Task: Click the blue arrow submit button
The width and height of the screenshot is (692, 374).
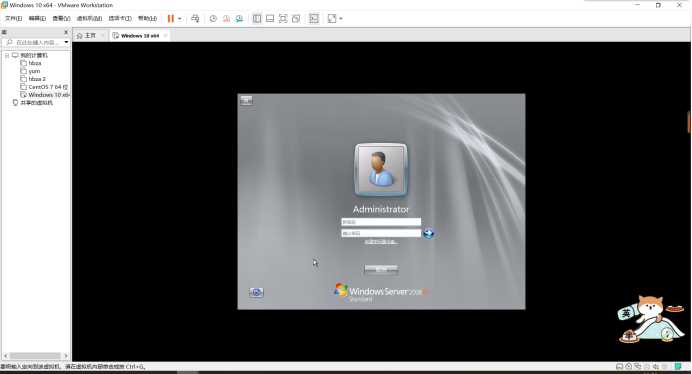Action: [429, 233]
